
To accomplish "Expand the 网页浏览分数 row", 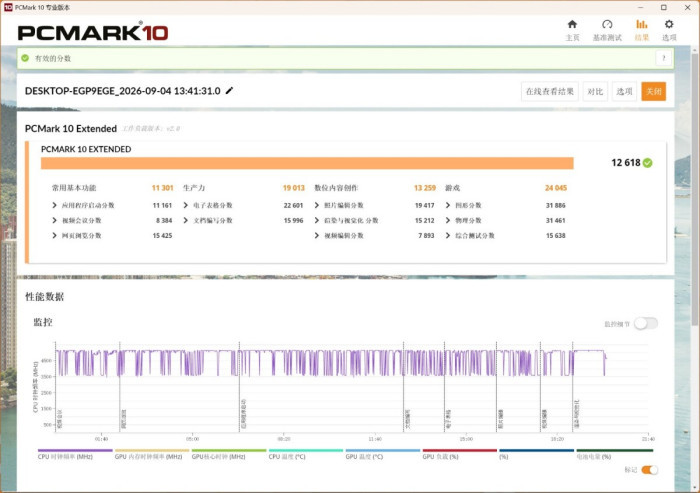I will coord(54,235).
